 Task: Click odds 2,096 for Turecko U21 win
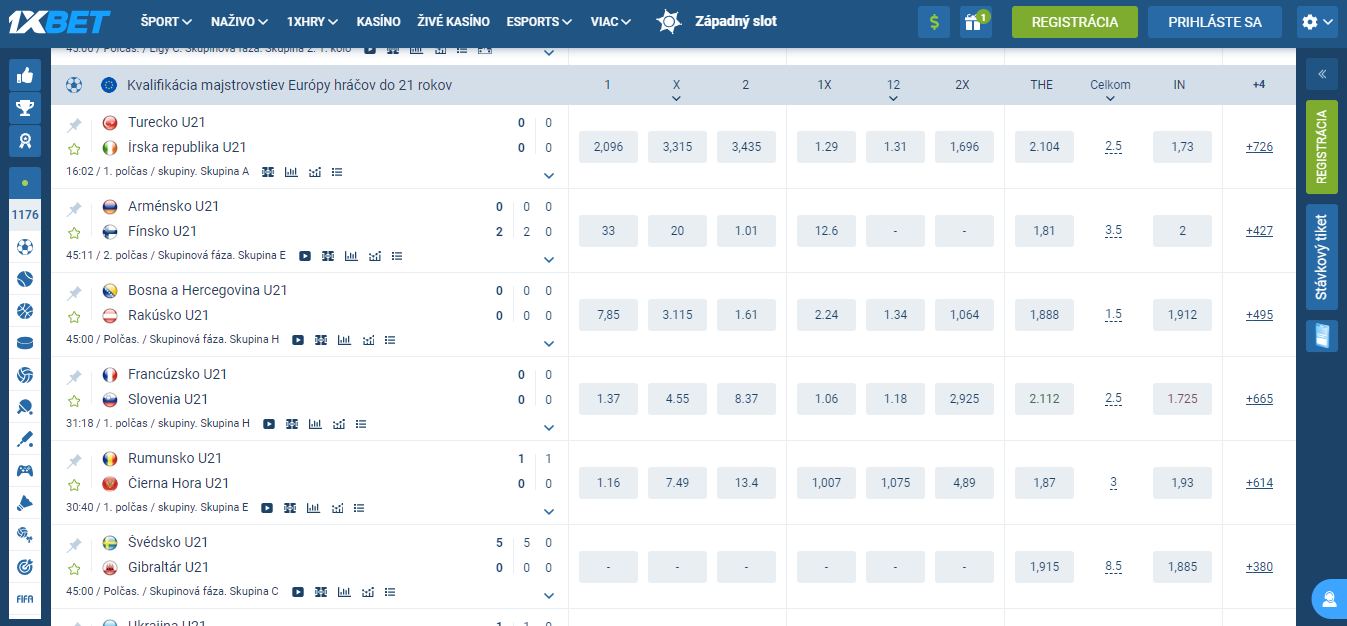coord(607,147)
